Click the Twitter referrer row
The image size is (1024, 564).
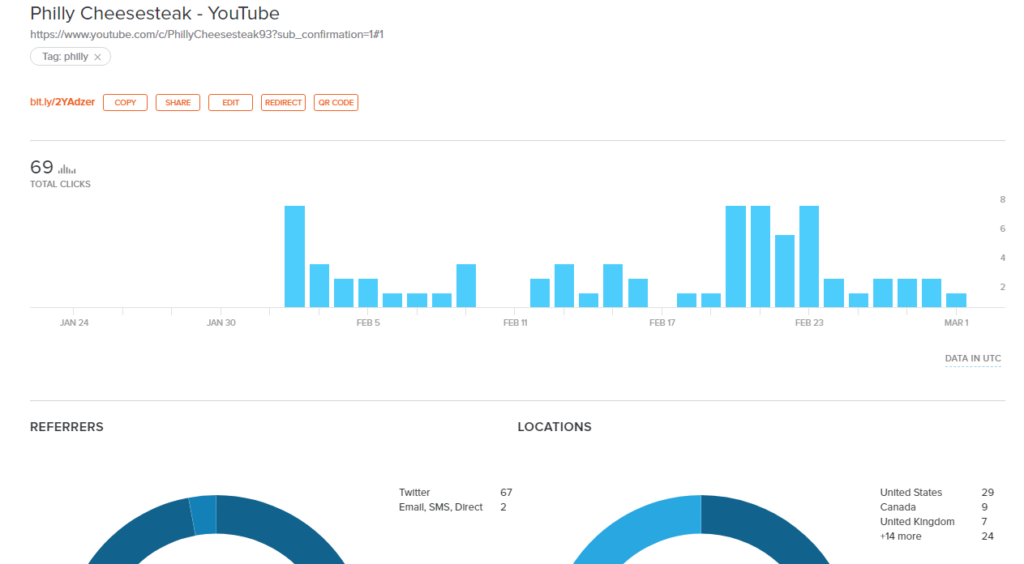point(455,492)
